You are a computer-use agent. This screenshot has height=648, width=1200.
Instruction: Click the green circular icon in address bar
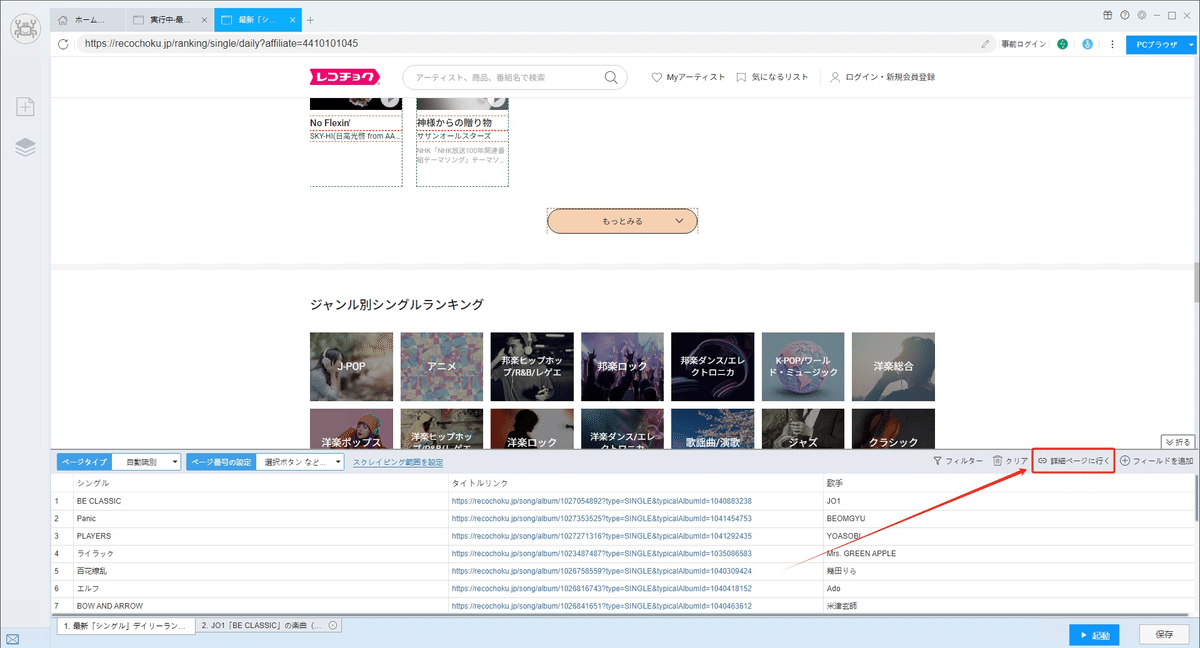click(1062, 44)
